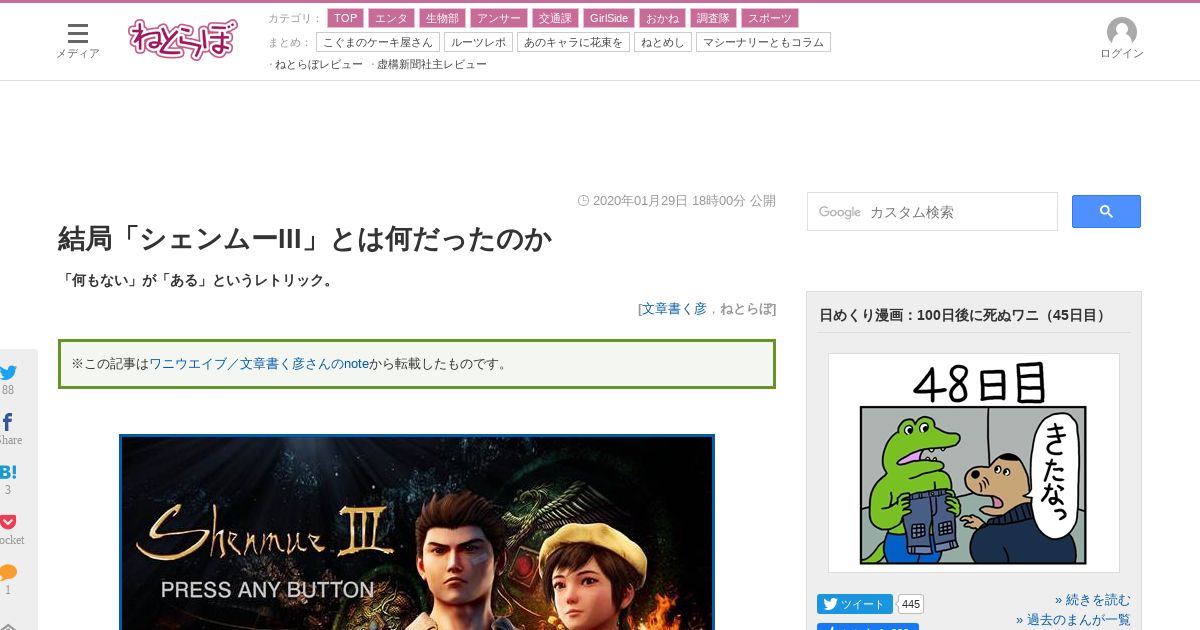Screen dimensions: 1200x630
Task: Click author link 文章書く彦
Action: (x=674, y=309)
